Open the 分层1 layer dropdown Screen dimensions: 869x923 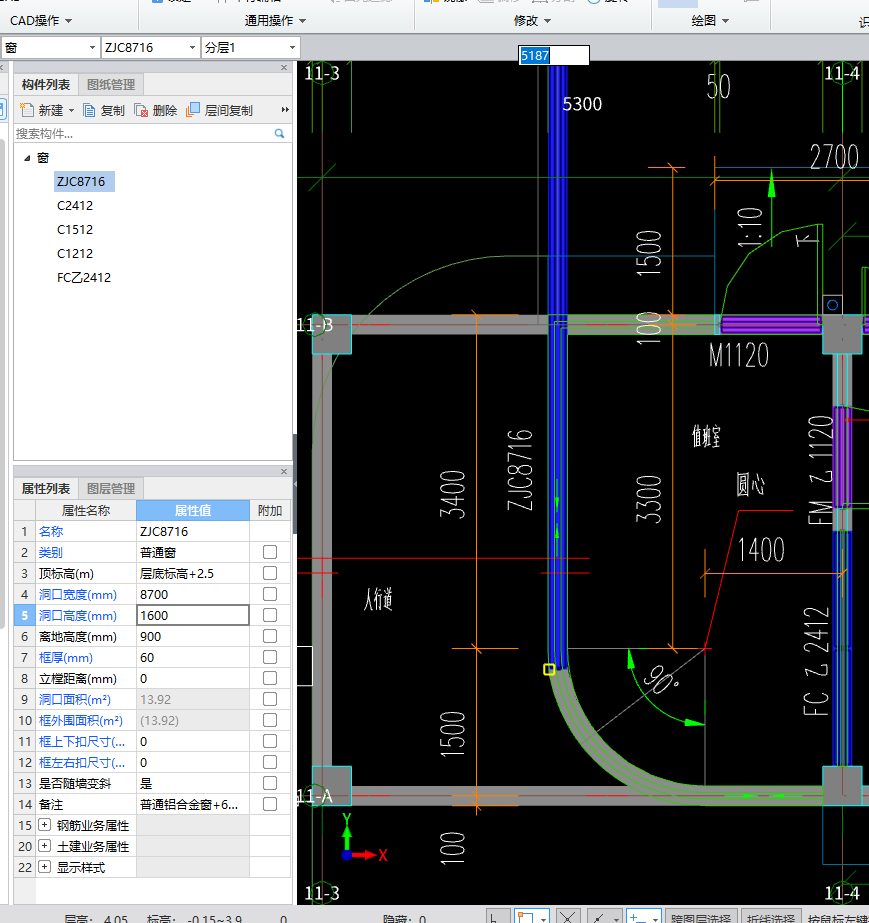292,48
